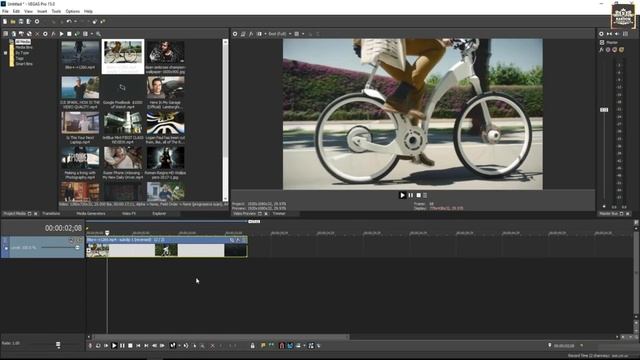The height and width of the screenshot is (360, 640).
Task: Click the timeline play button in transport bar
Action: [114, 346]
